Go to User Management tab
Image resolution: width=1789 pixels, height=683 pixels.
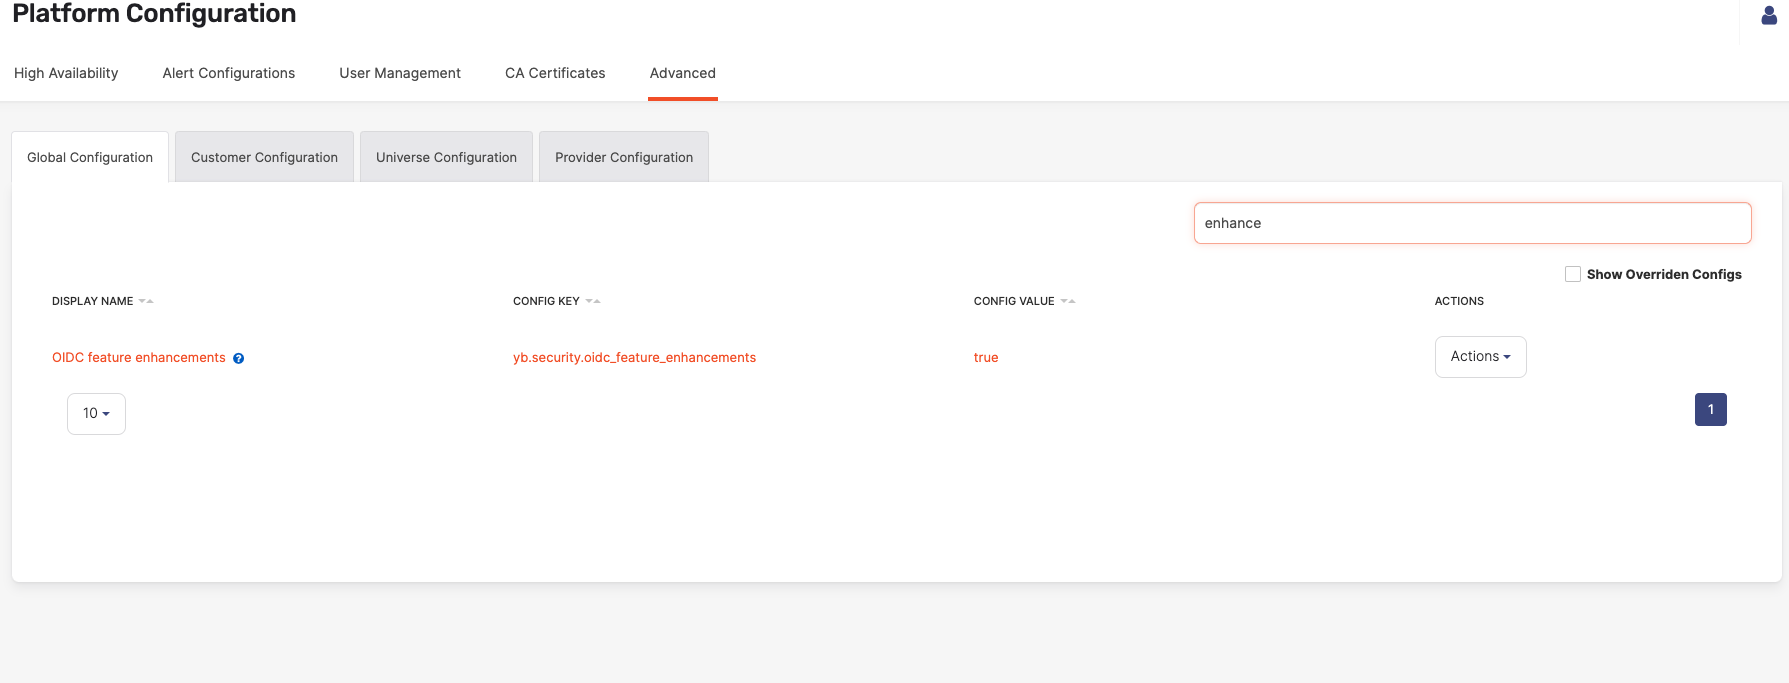tap(400, 73)
